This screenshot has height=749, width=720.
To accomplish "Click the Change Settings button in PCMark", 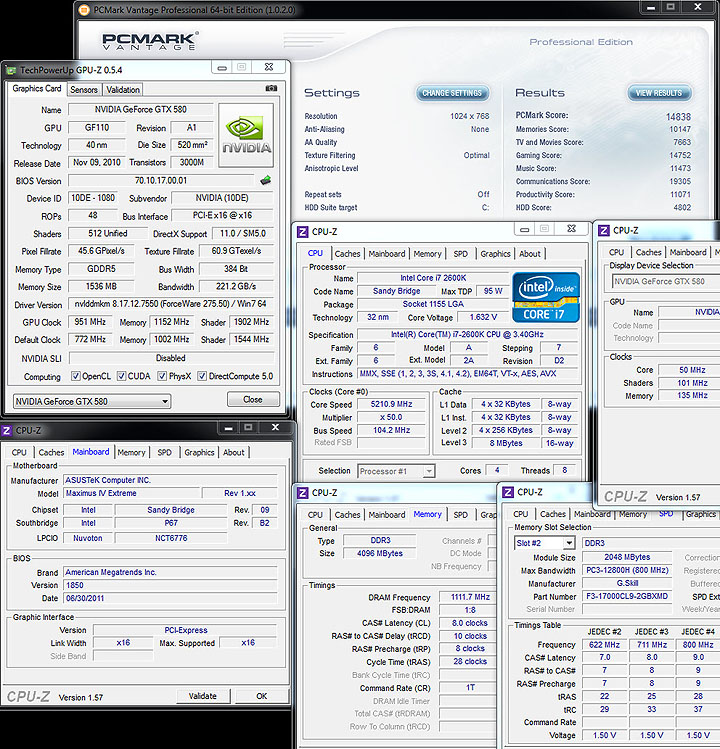I will 452,93.
